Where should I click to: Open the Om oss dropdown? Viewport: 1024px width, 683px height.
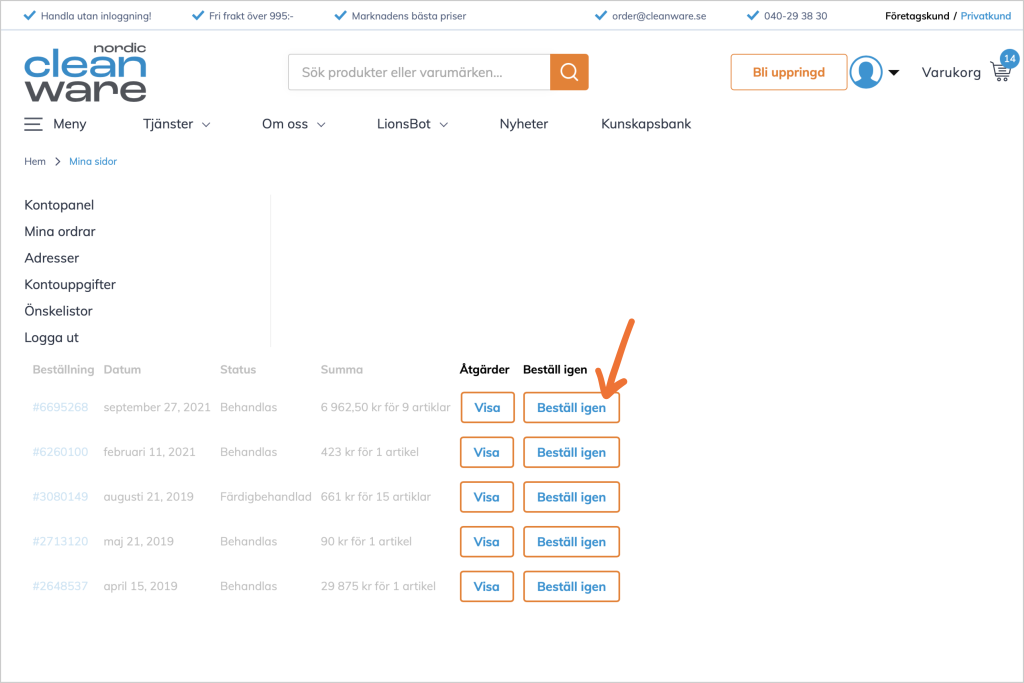click(294, 124)
